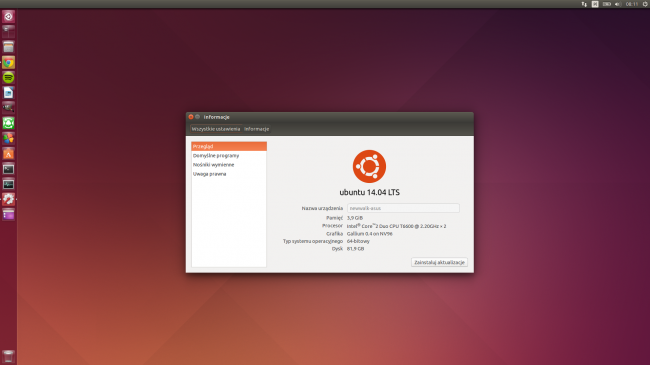Open the Files manager in launcher
650x365 pixels.
point(8,47)
